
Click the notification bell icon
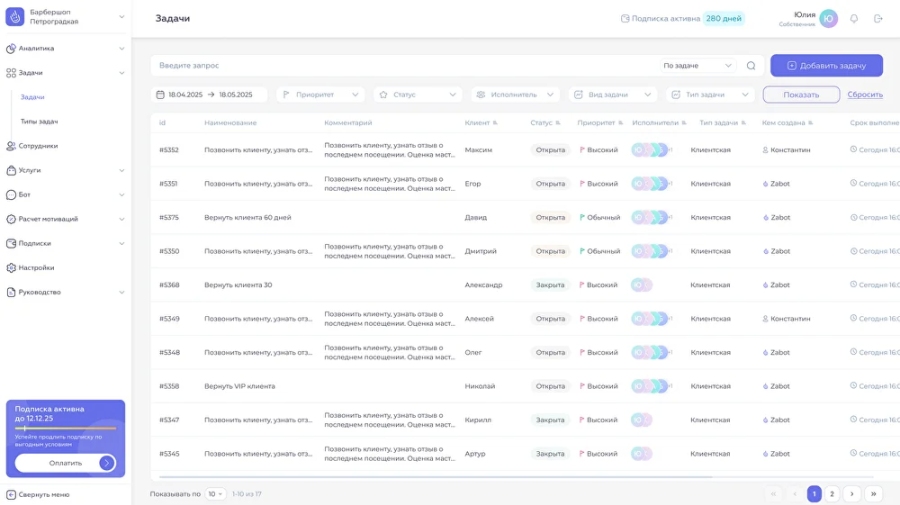point(854,18)
